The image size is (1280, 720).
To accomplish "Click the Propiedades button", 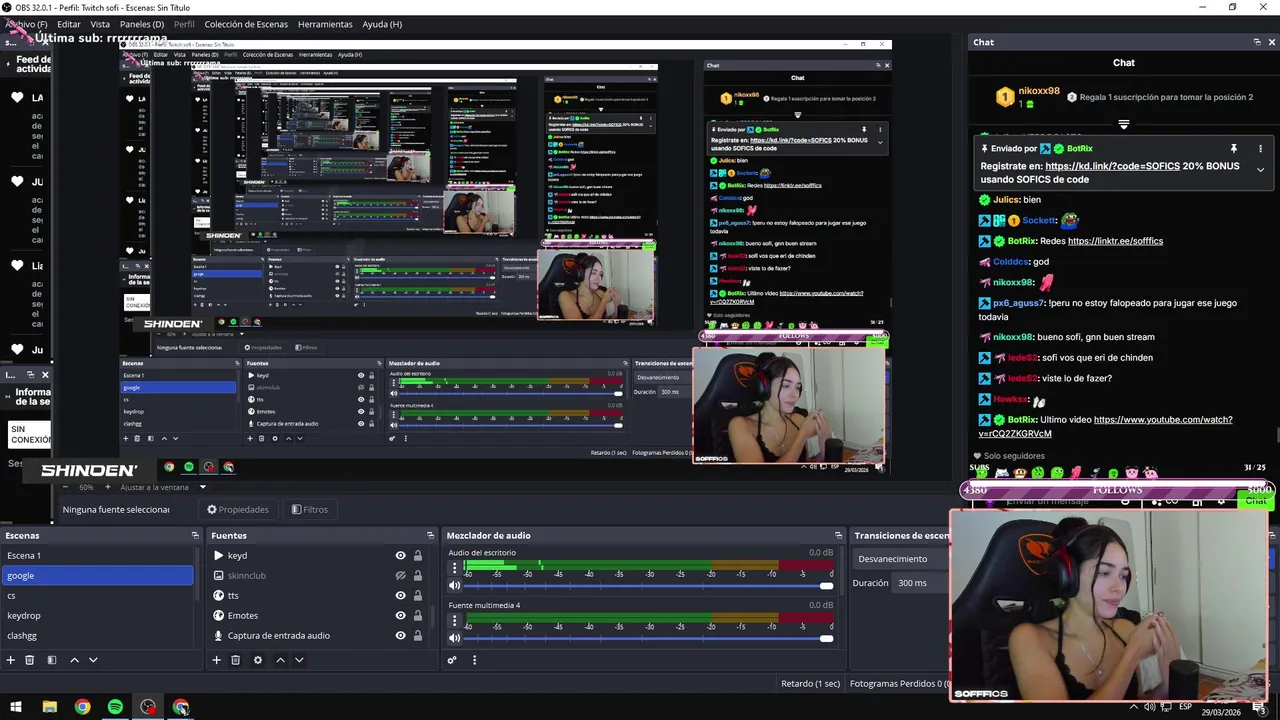I will tap(238, 510).
